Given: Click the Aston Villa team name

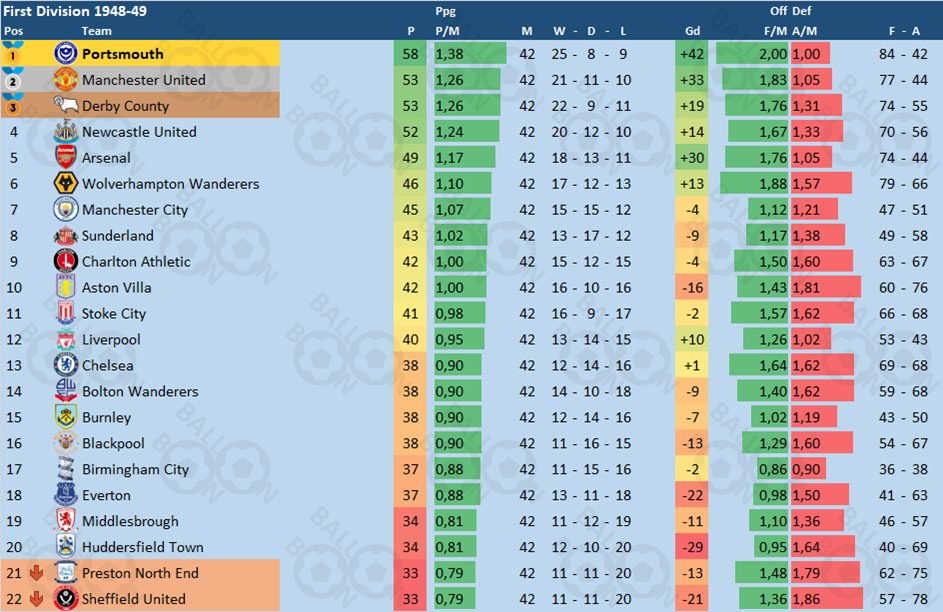Looking at the screenshot, I should click(x=116, y=287).
